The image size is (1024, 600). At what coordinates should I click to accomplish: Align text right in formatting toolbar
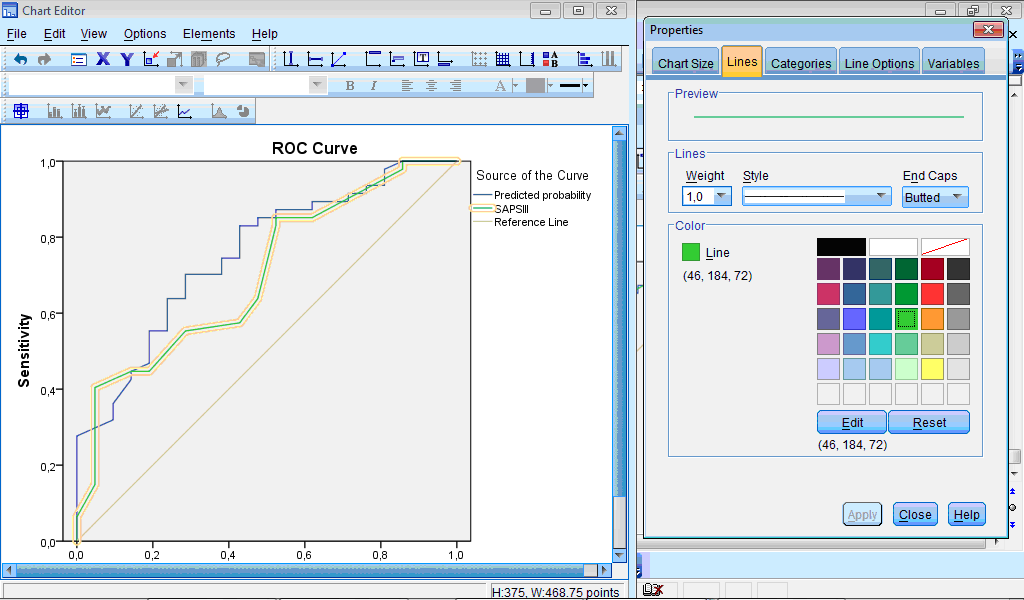click(x=456, y=86)
